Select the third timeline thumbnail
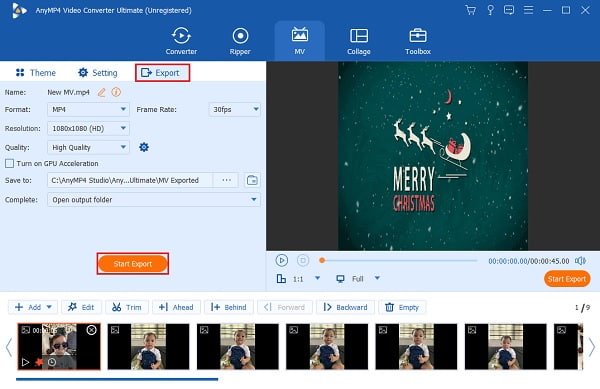The image size is (600, 389). (x=238, y=347)
